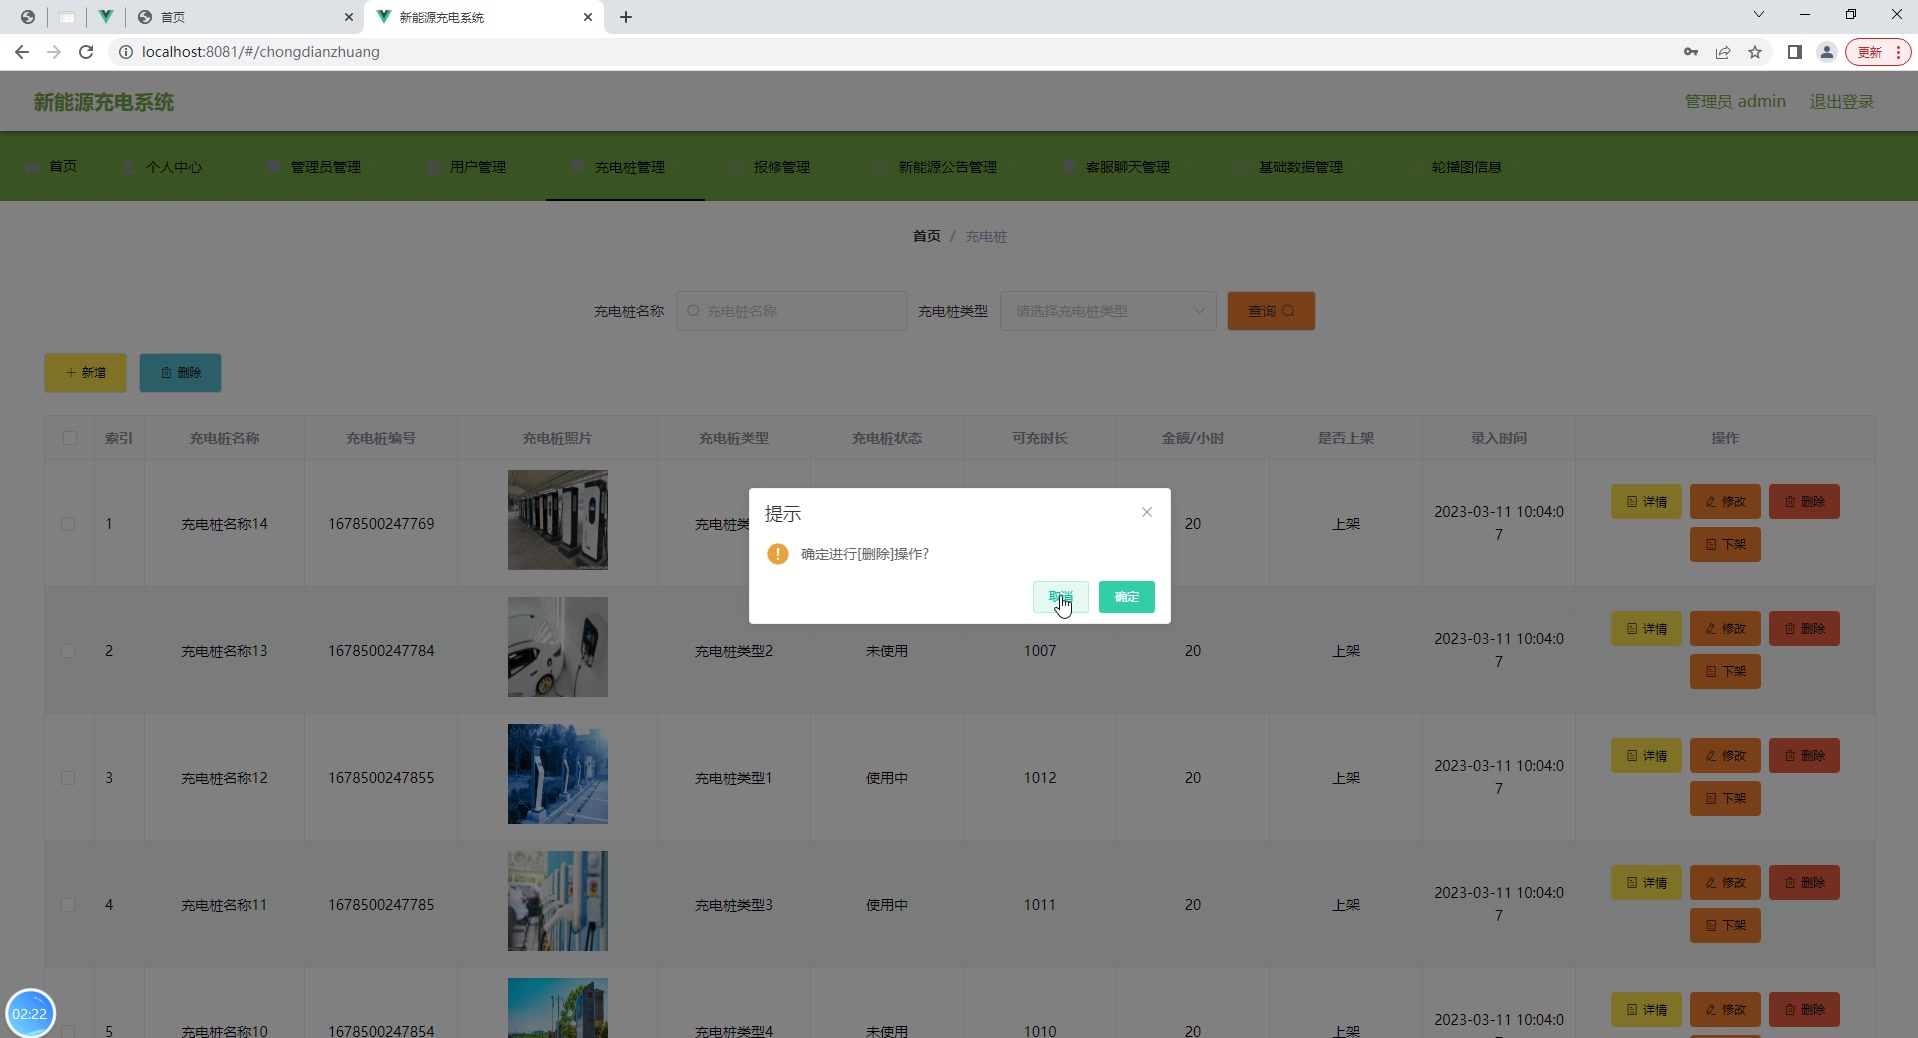The image size is (1918, 1038).
Task: Focus the 充电桩名称 search input
Action: [792, 311]
